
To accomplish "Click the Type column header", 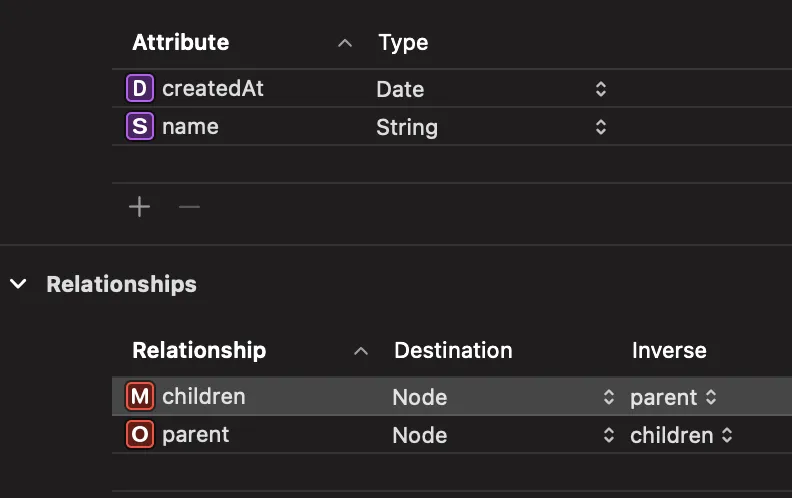I will [x=403, y=42].
